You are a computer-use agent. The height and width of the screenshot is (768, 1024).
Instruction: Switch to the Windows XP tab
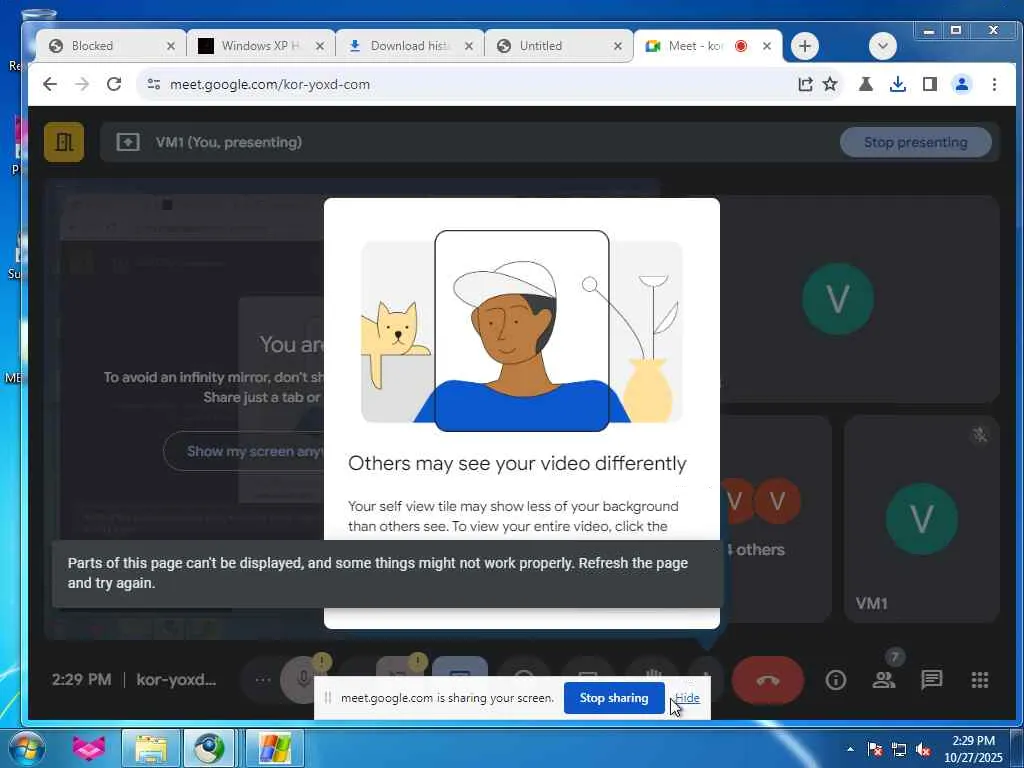[x=261, y=46]
